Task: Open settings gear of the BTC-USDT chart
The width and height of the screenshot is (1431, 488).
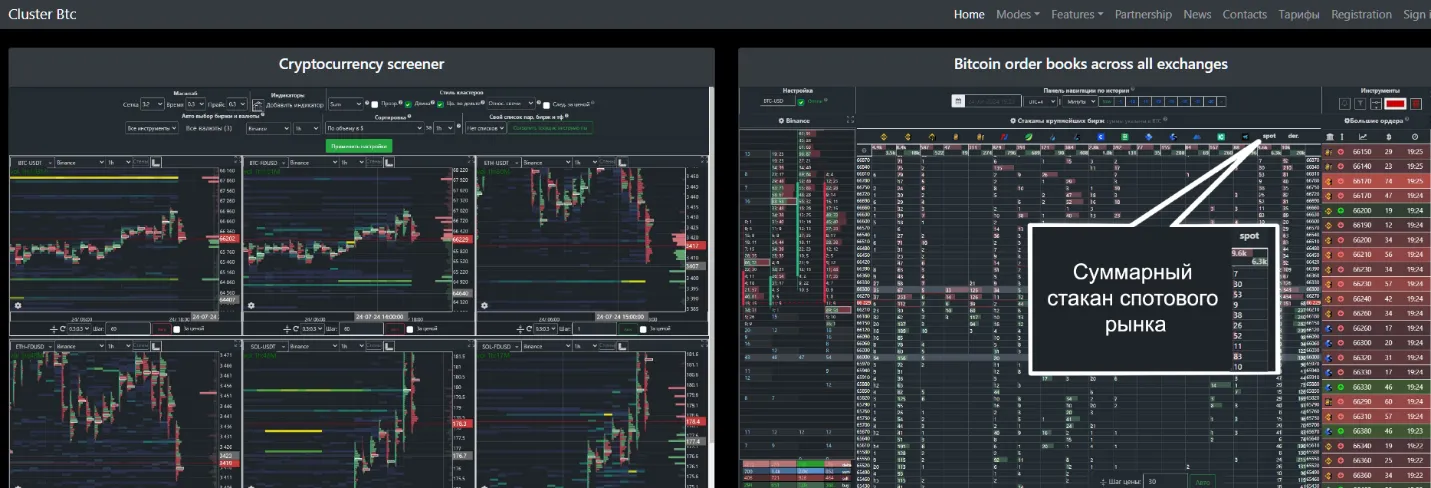Action: pyautogui.click(x=18, y=305)
